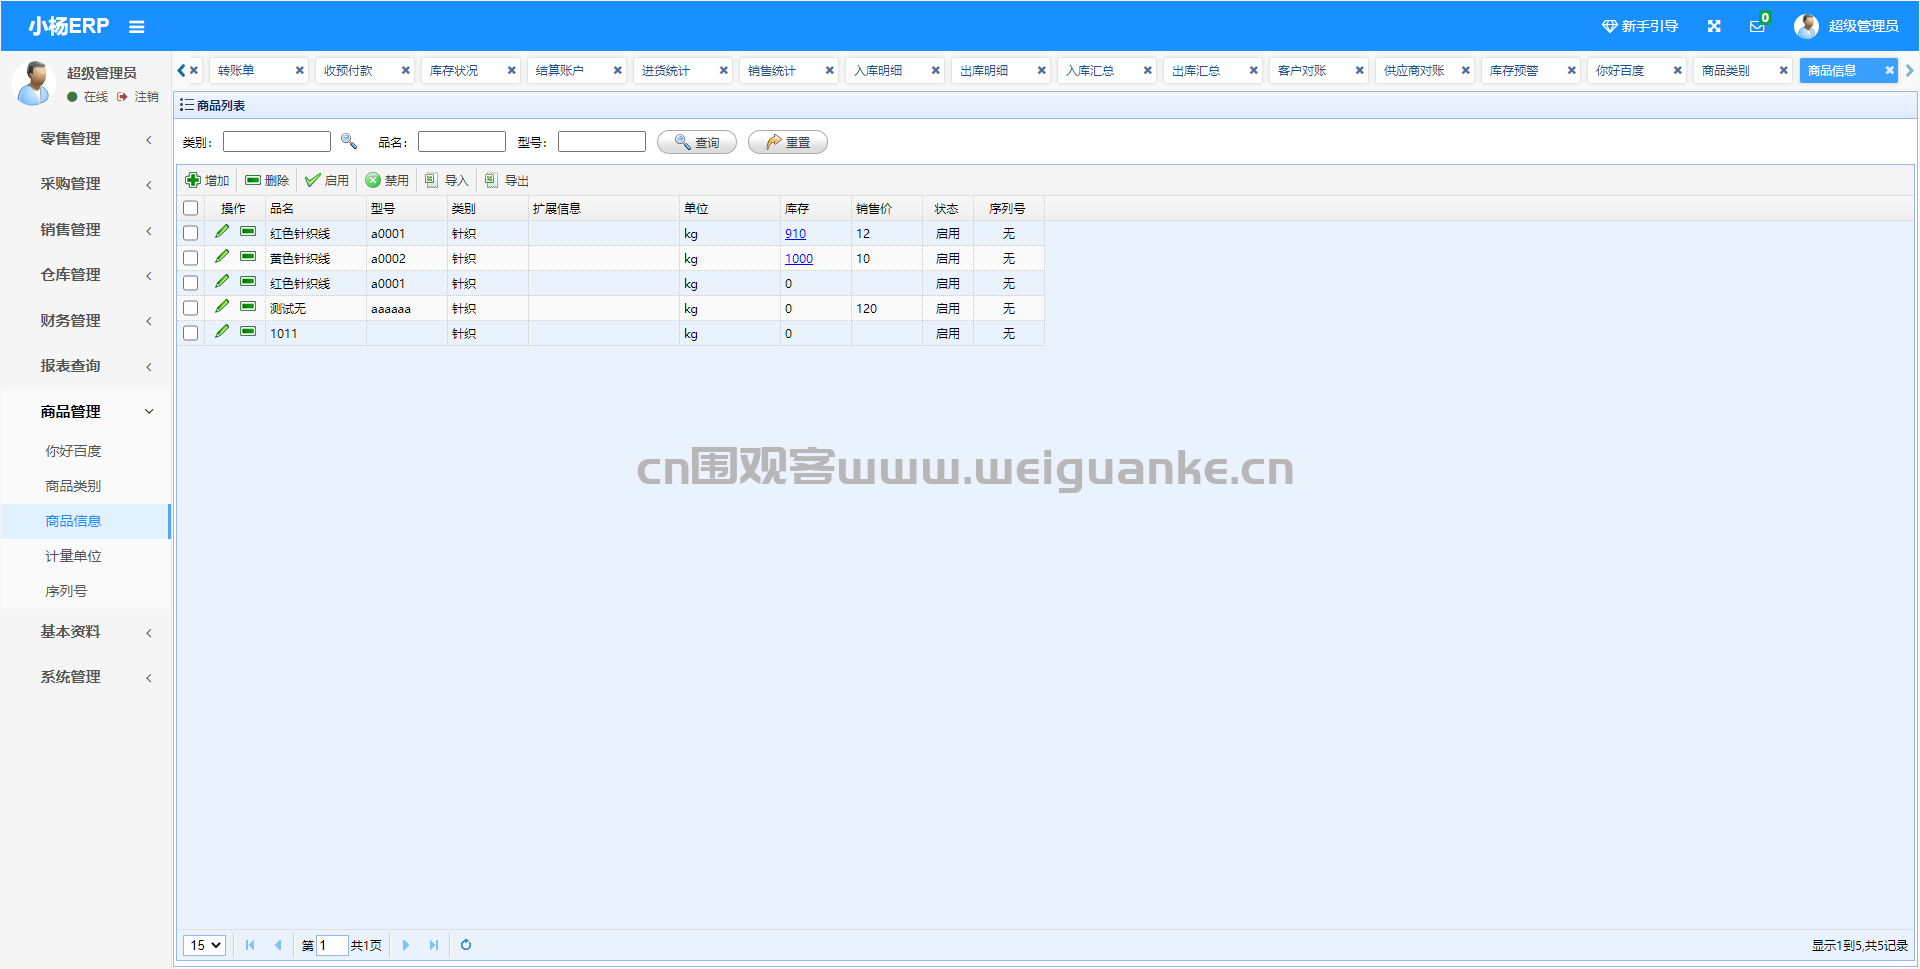The width and height of the screenshot is (1920, 969).
Task: Check the row for 测试无
Action: click(190, 308)
